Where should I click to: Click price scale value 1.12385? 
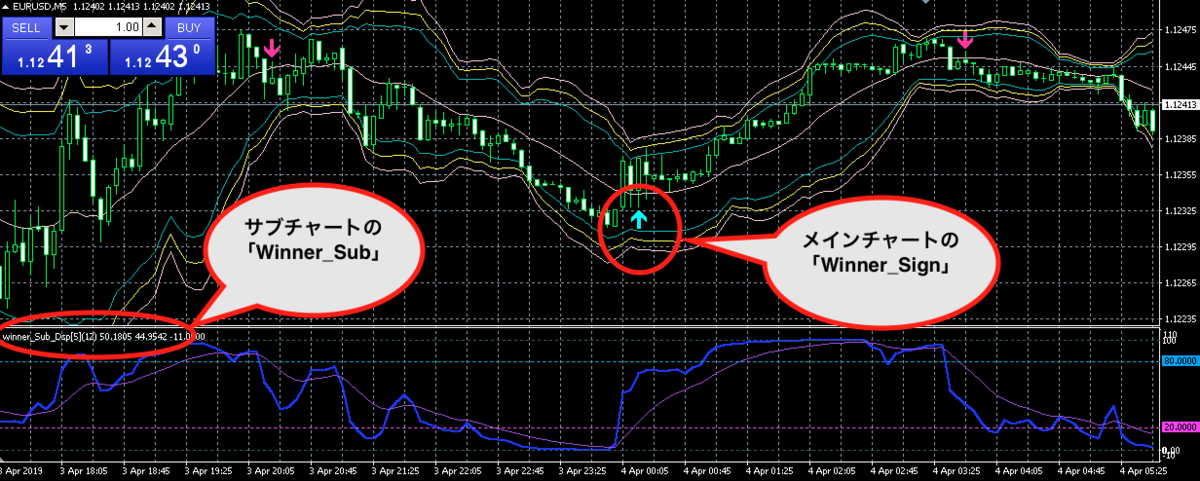(x=1181, y=138)
